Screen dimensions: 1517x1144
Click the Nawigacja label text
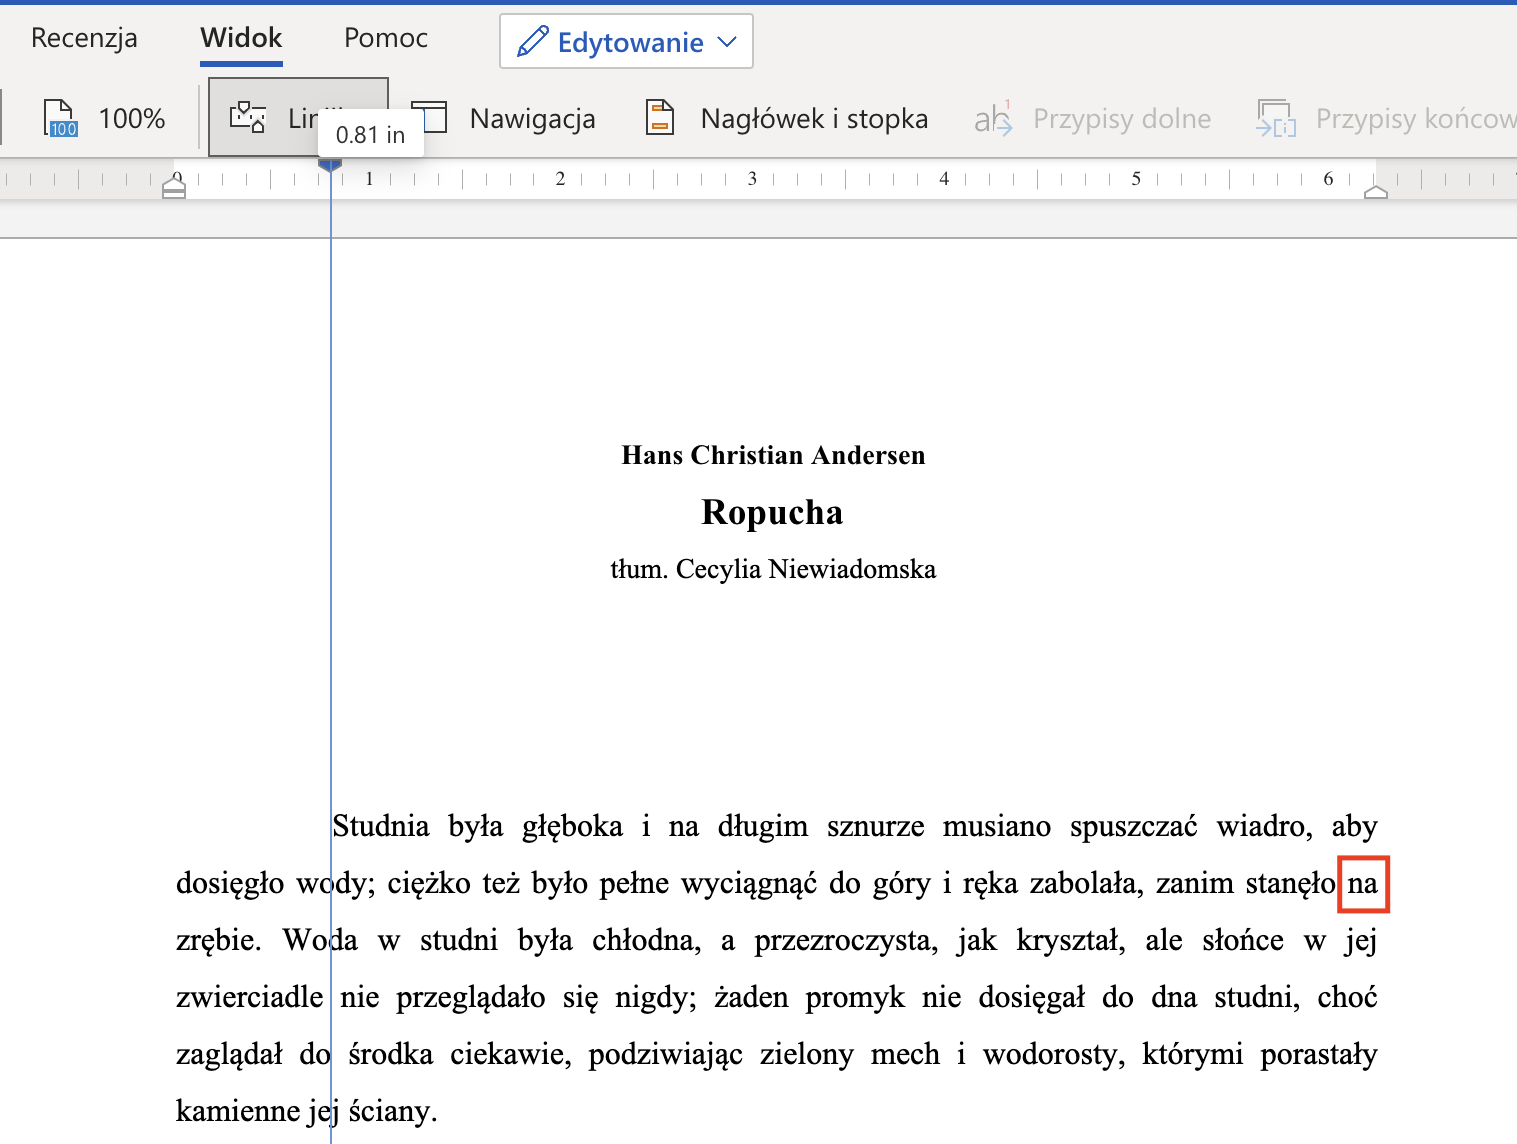click(x=532, y=118)
